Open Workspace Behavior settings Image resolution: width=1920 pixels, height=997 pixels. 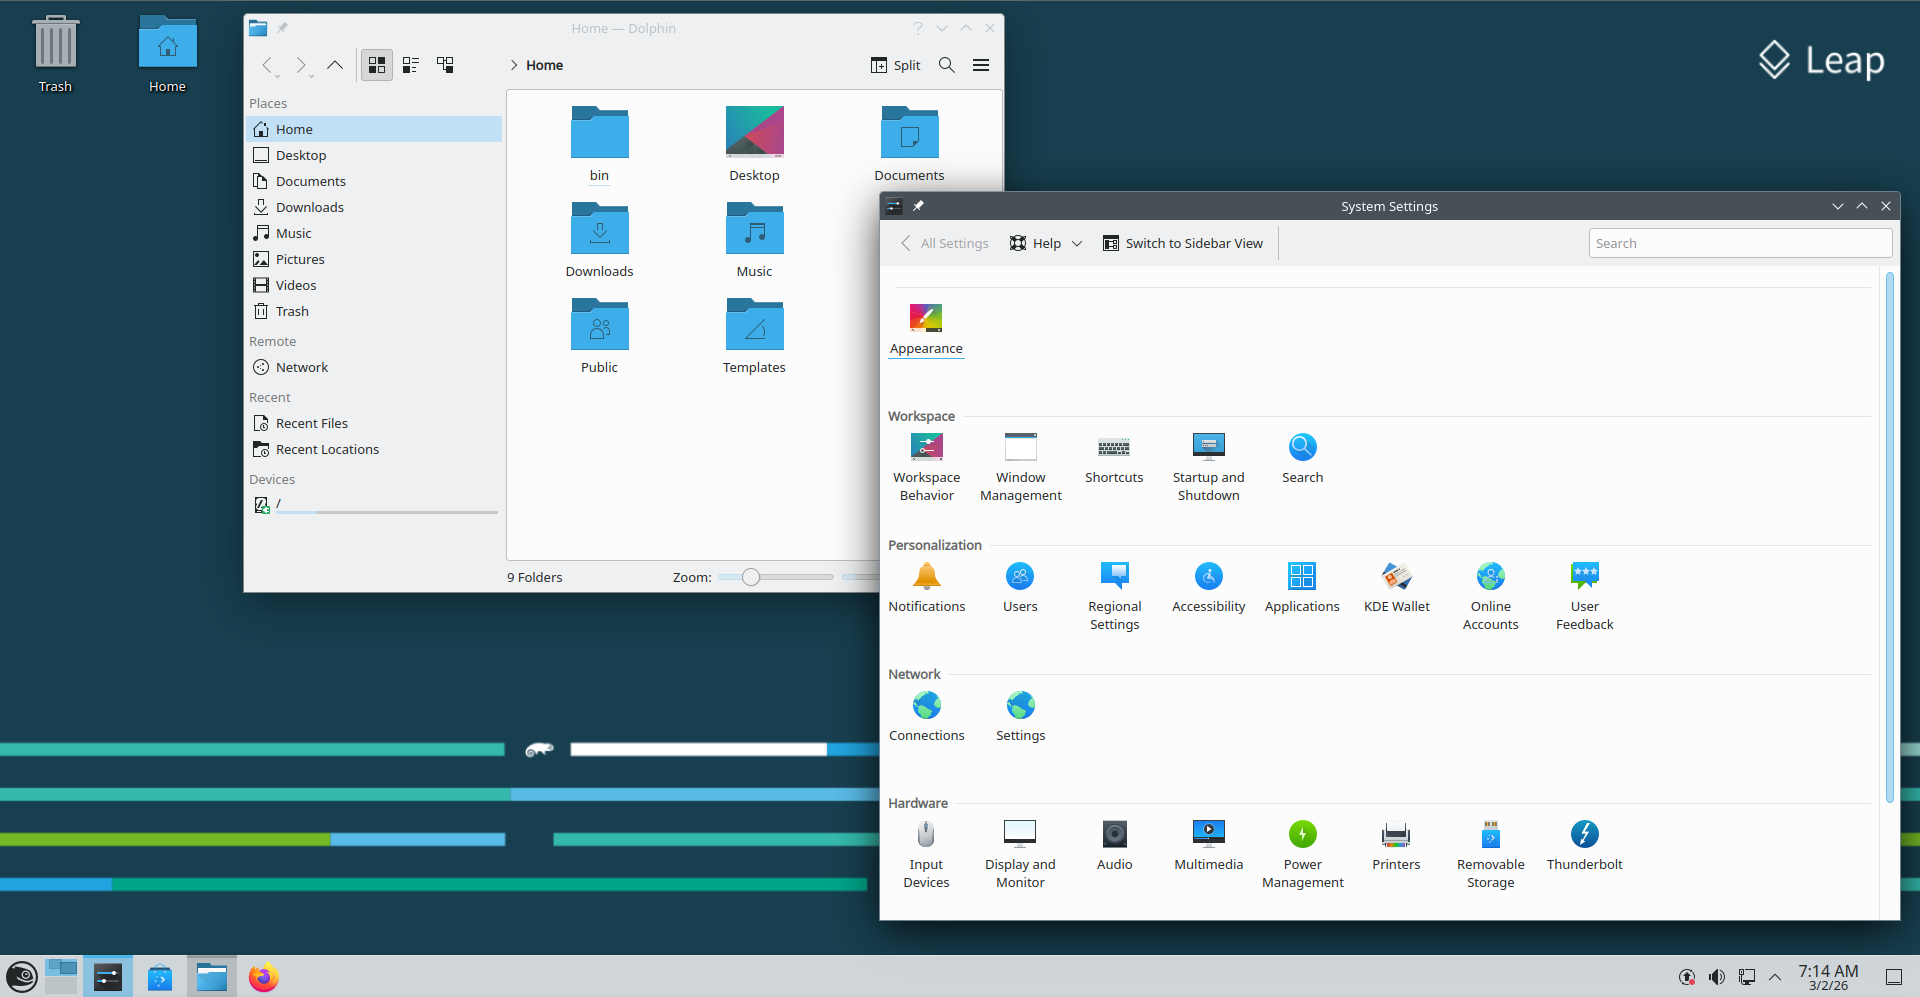926,448
